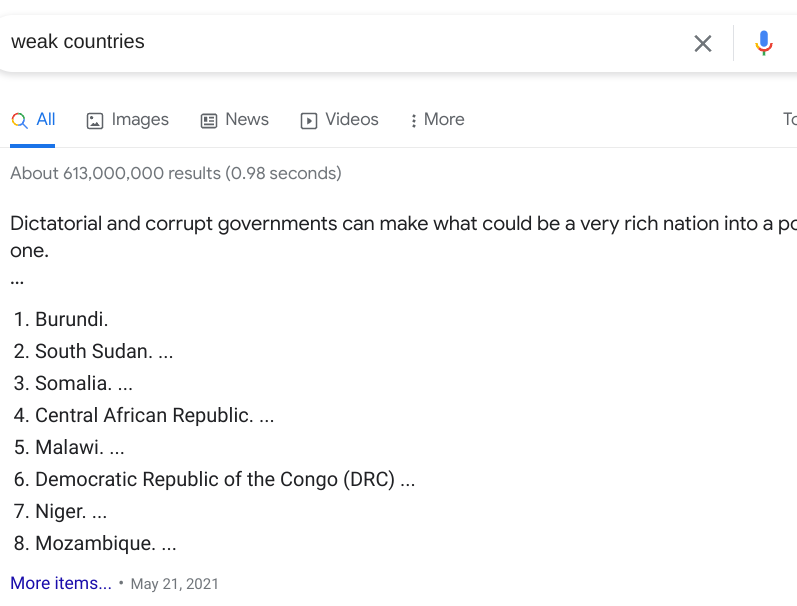The width and height of the screenshot is (797, 606).
Task: Click the Videos tab play icon
Action: (309, 120)
